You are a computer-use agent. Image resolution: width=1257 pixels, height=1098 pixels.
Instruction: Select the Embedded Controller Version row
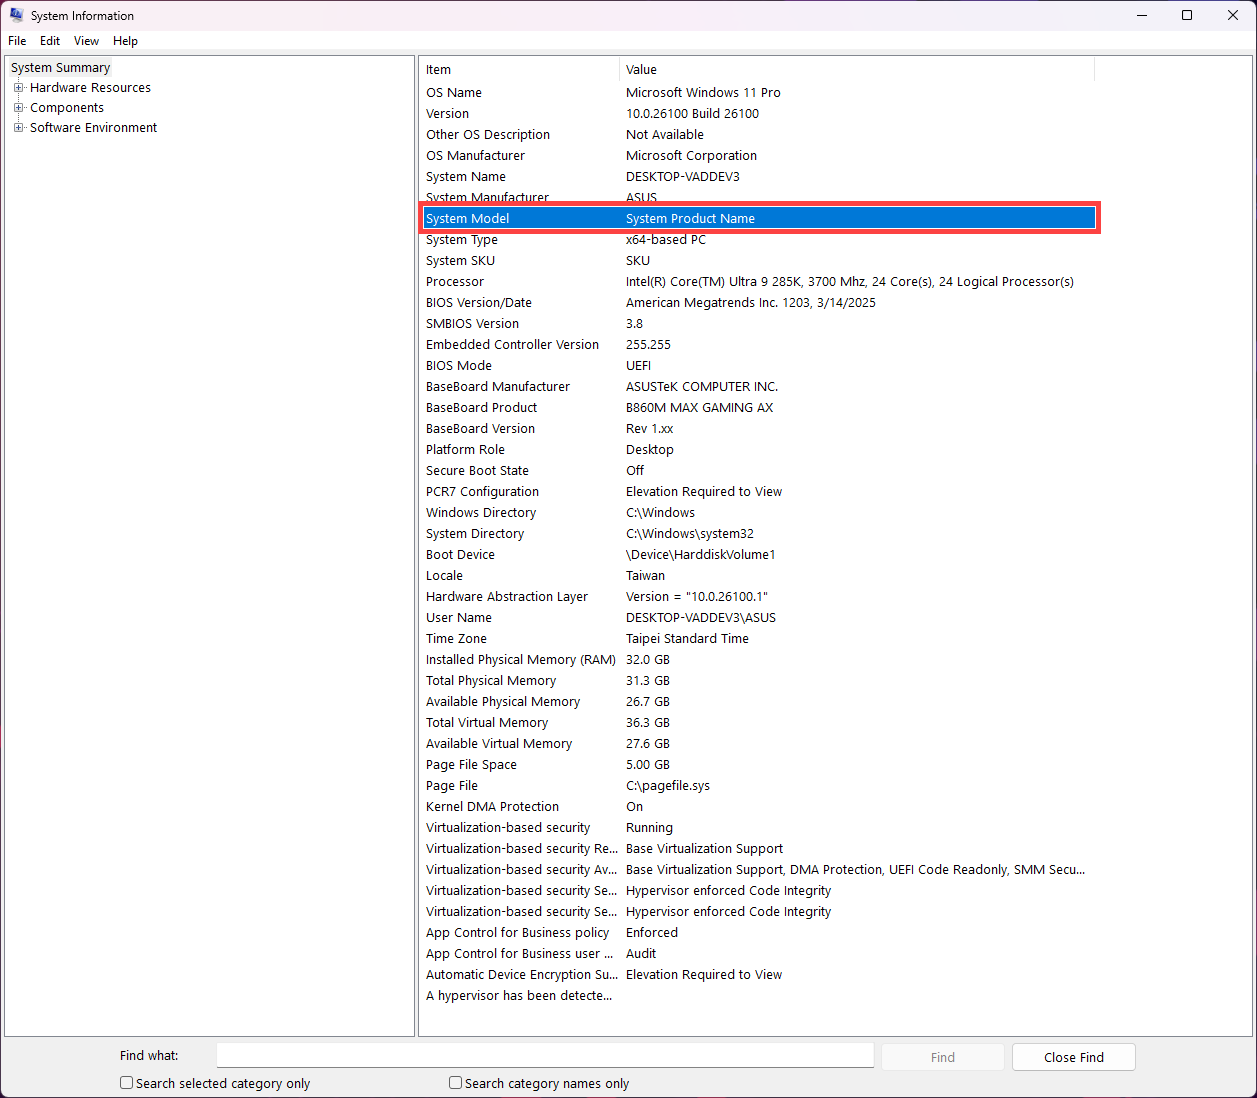tap(758, 345)
